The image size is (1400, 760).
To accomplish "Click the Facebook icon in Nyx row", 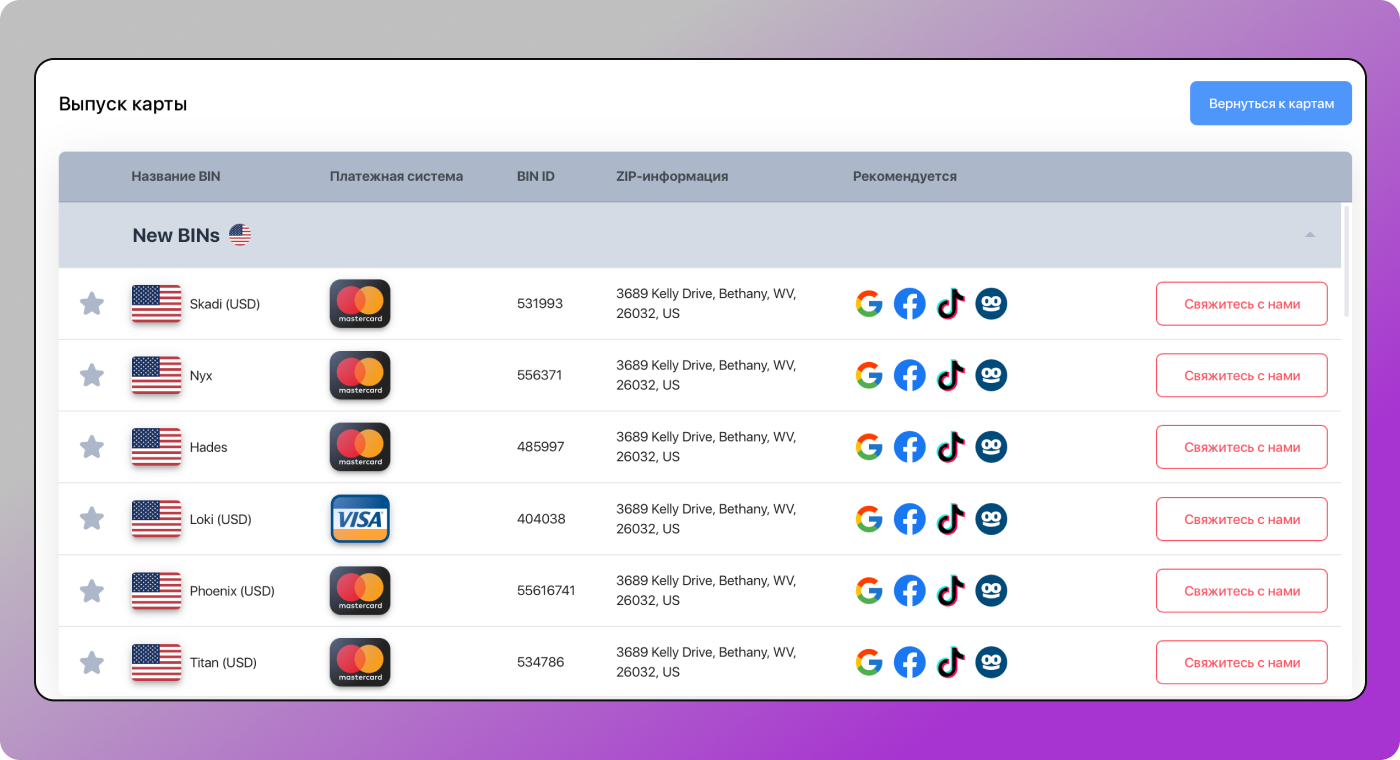I will click(909, 376).
